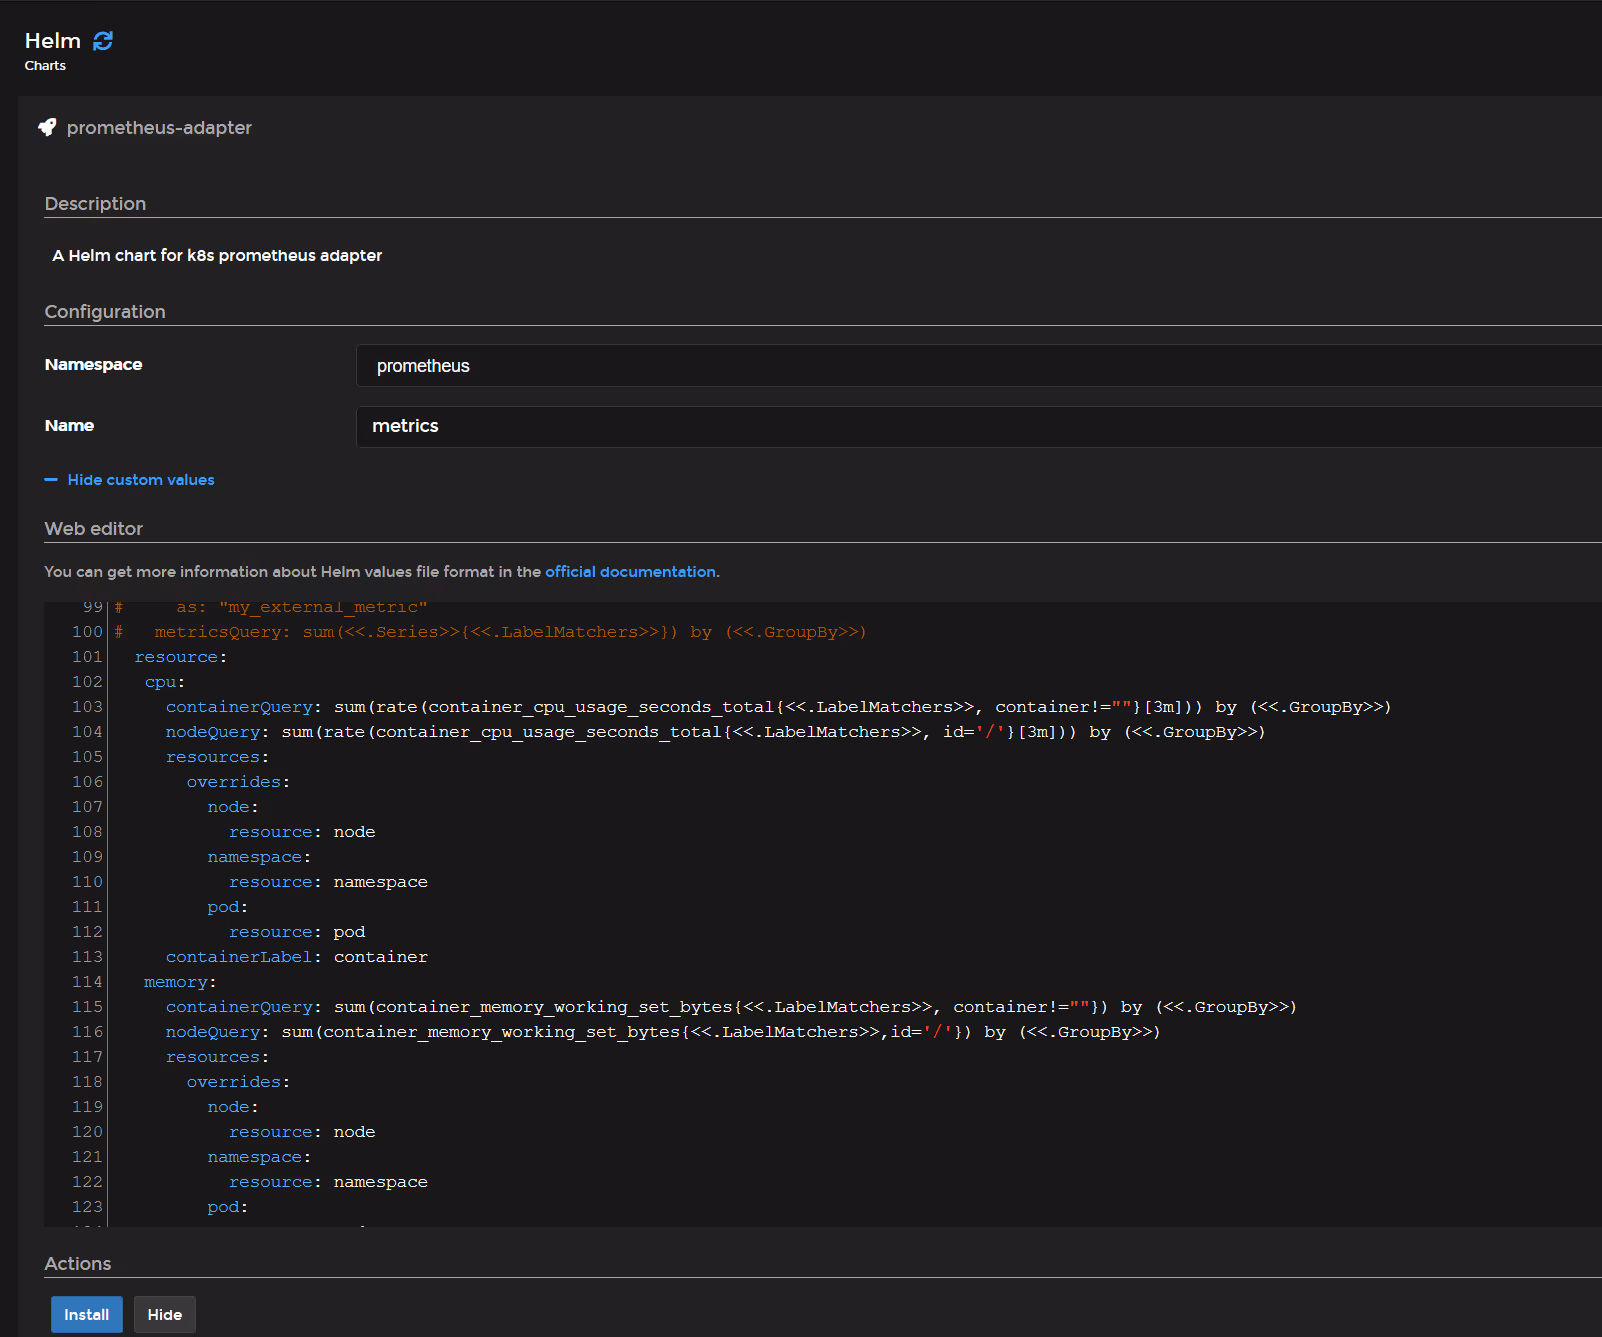Image resolution: width=1602 pixels, height=1337 pixels.
Task: Click the Install button
Action: (87, 1314)
